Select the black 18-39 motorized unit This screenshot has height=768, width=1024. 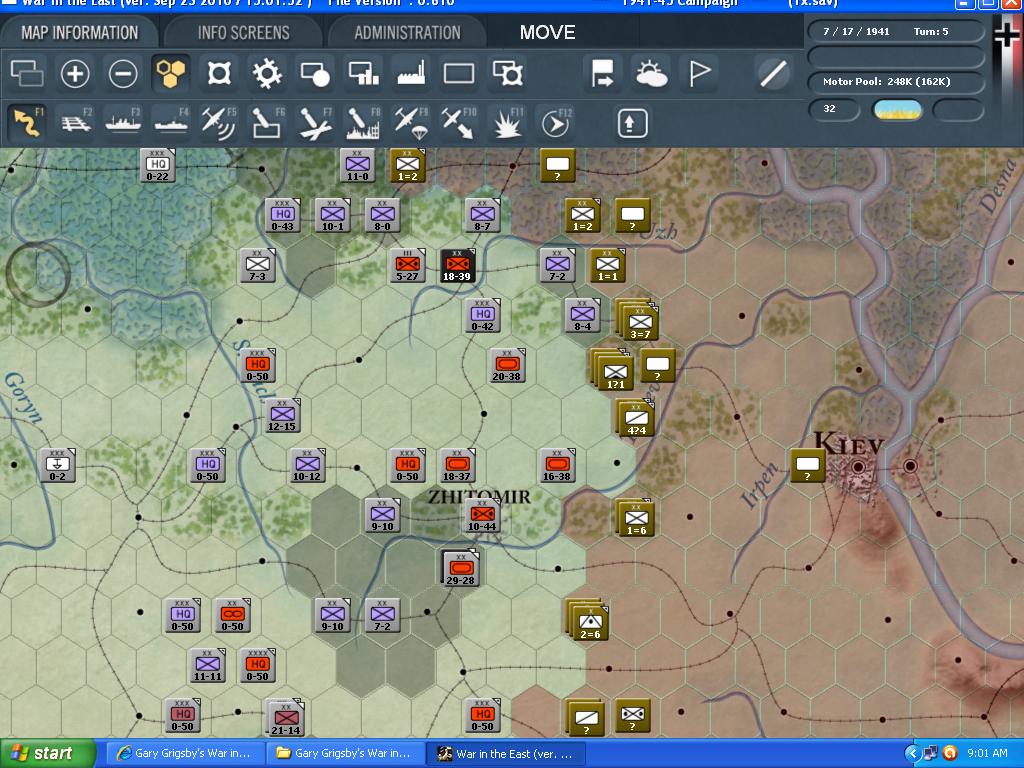[457, 265]
